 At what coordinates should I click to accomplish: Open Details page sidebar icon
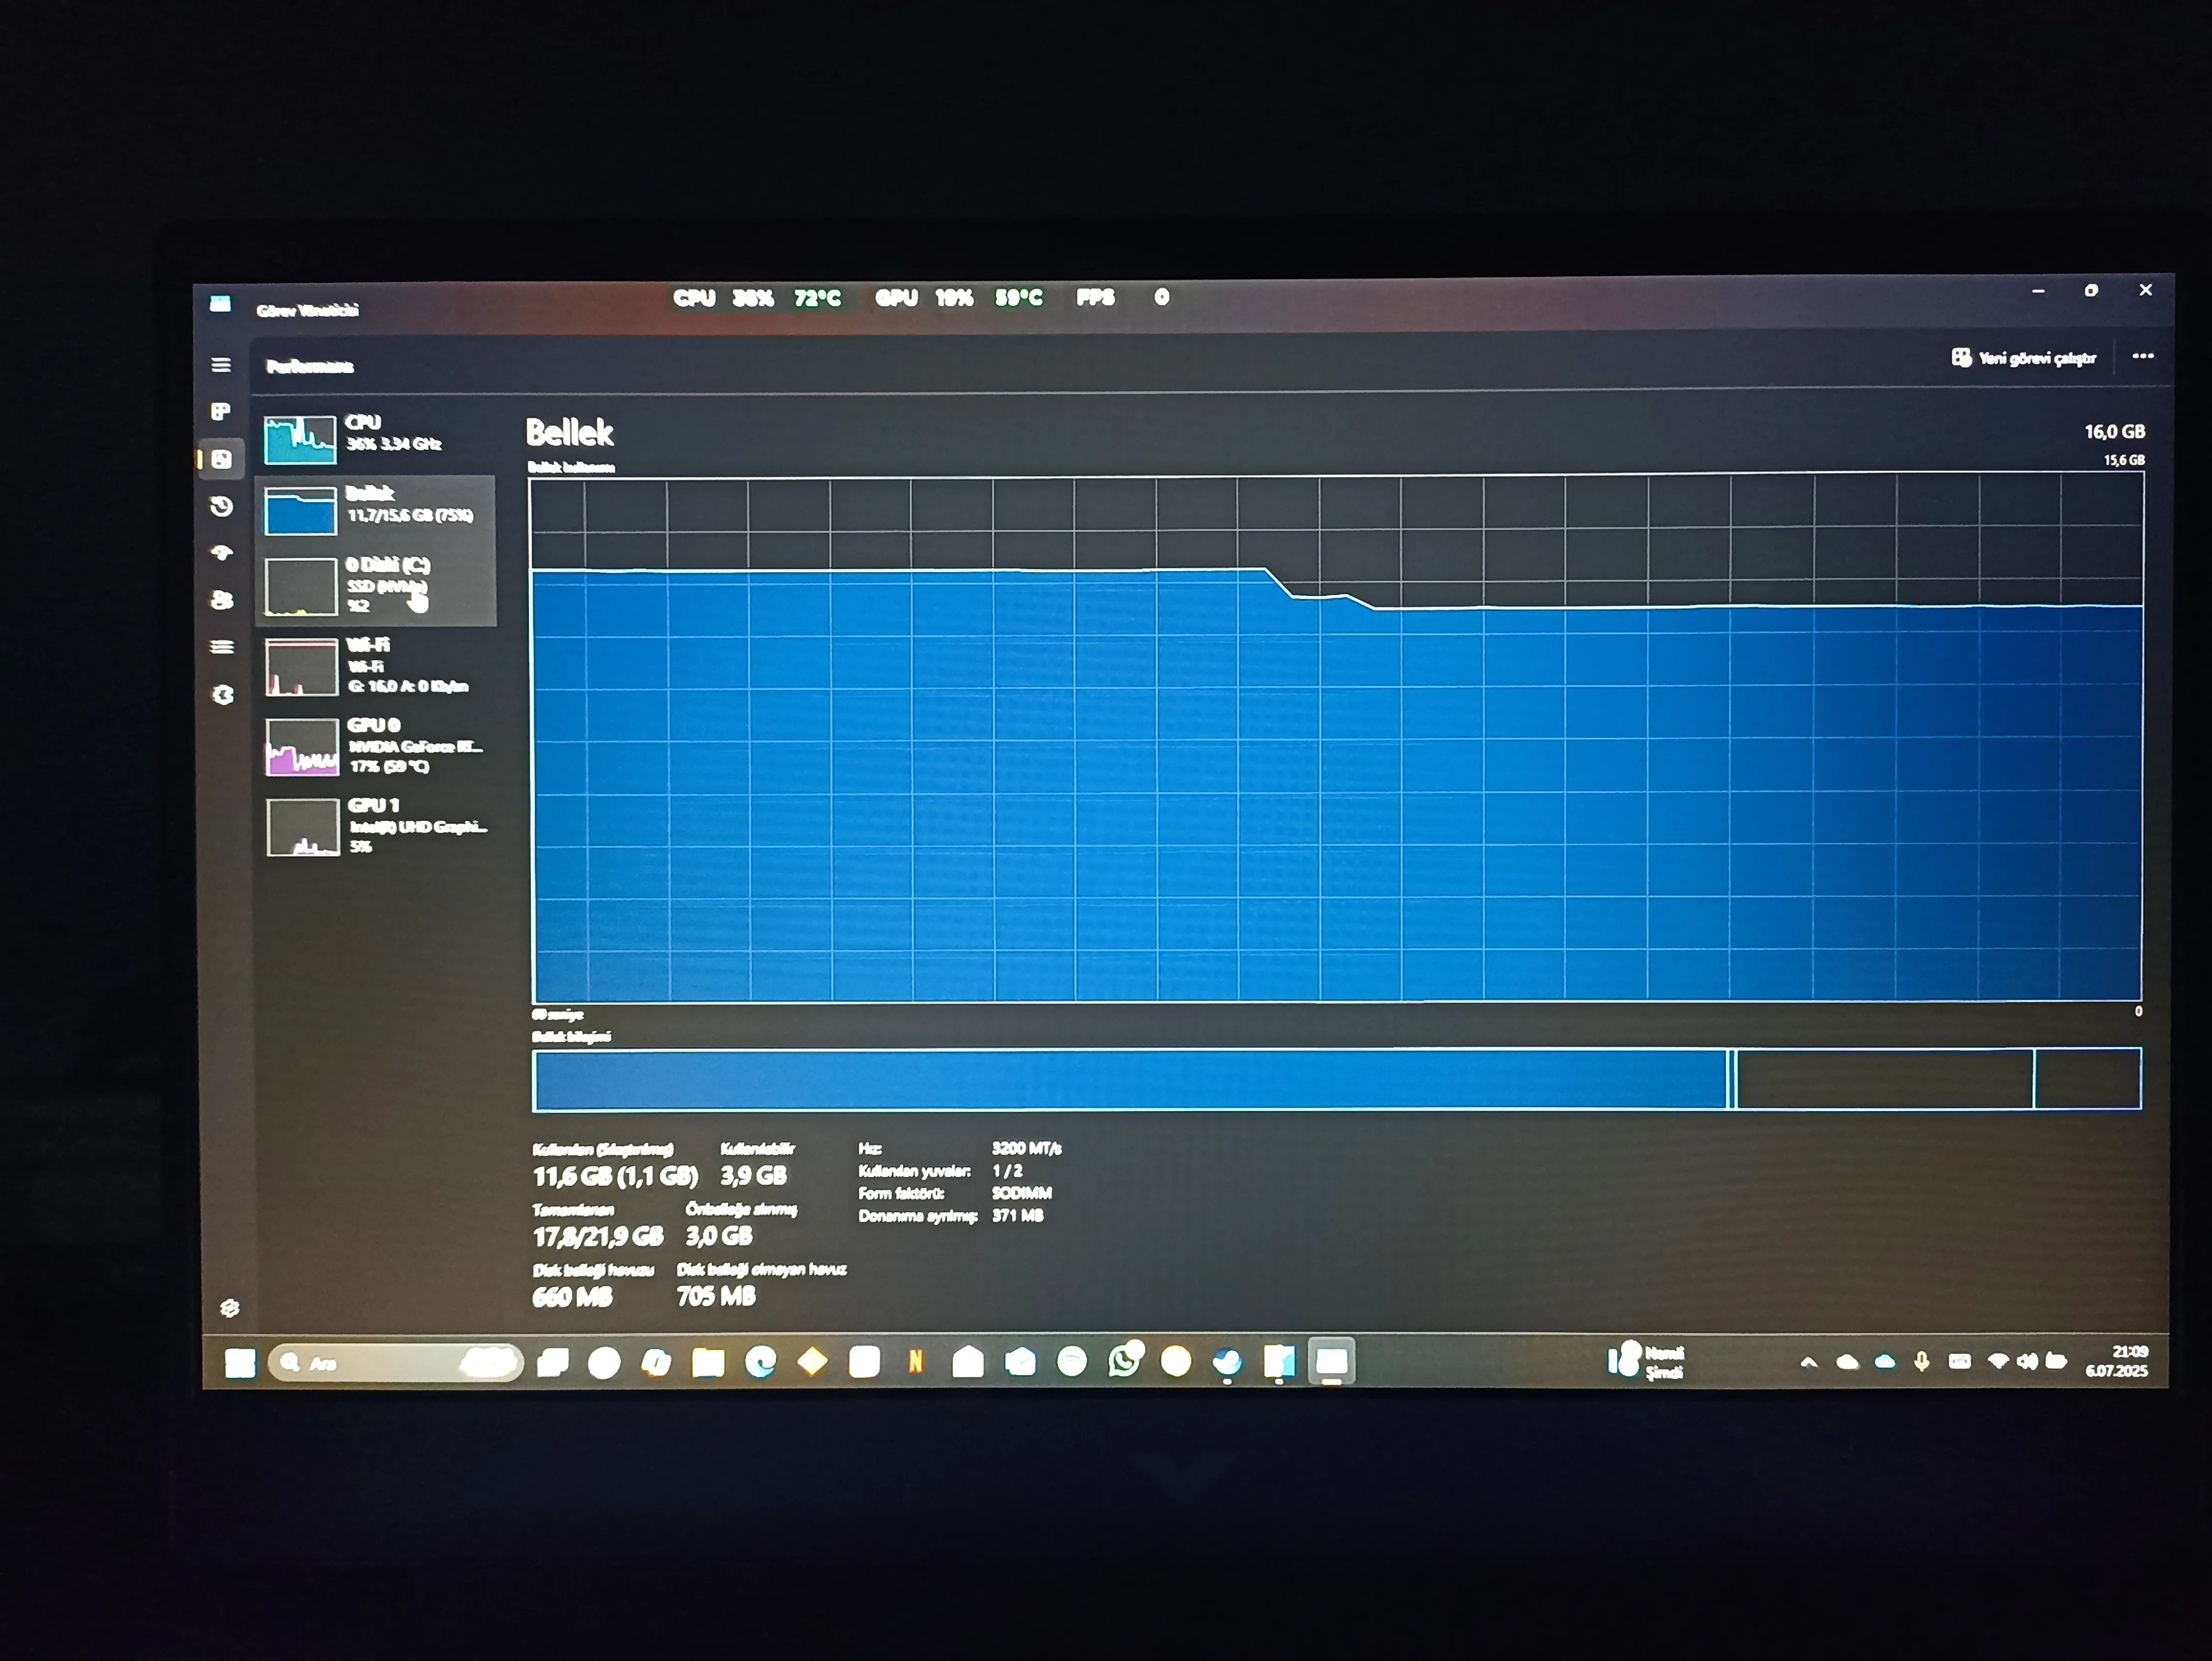[221, 646]
